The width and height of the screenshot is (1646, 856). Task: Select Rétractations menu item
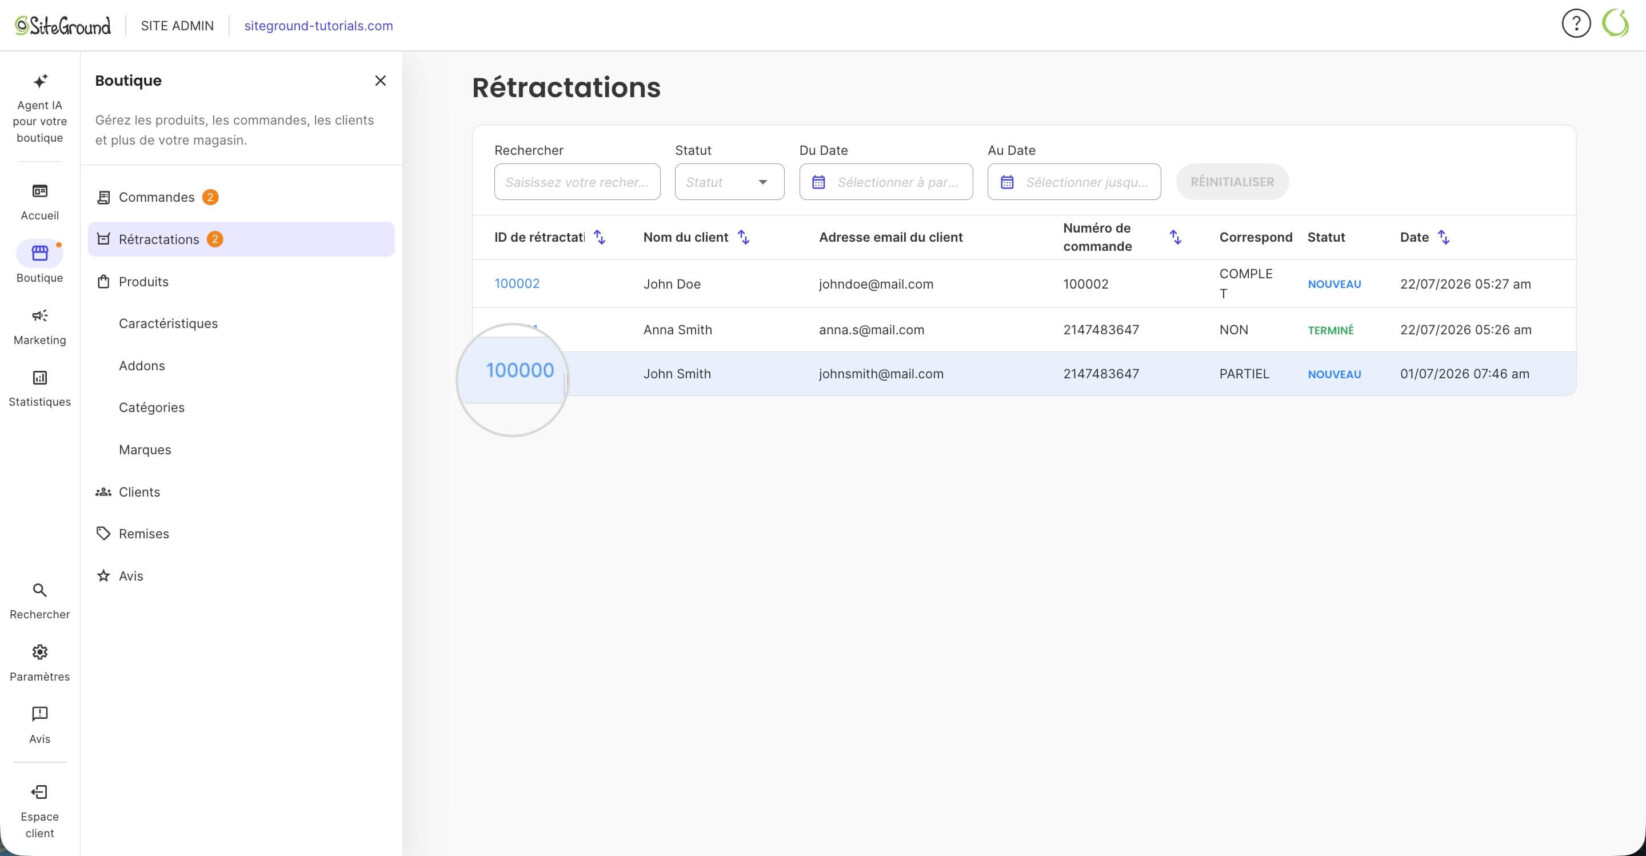tap(241, 239)
